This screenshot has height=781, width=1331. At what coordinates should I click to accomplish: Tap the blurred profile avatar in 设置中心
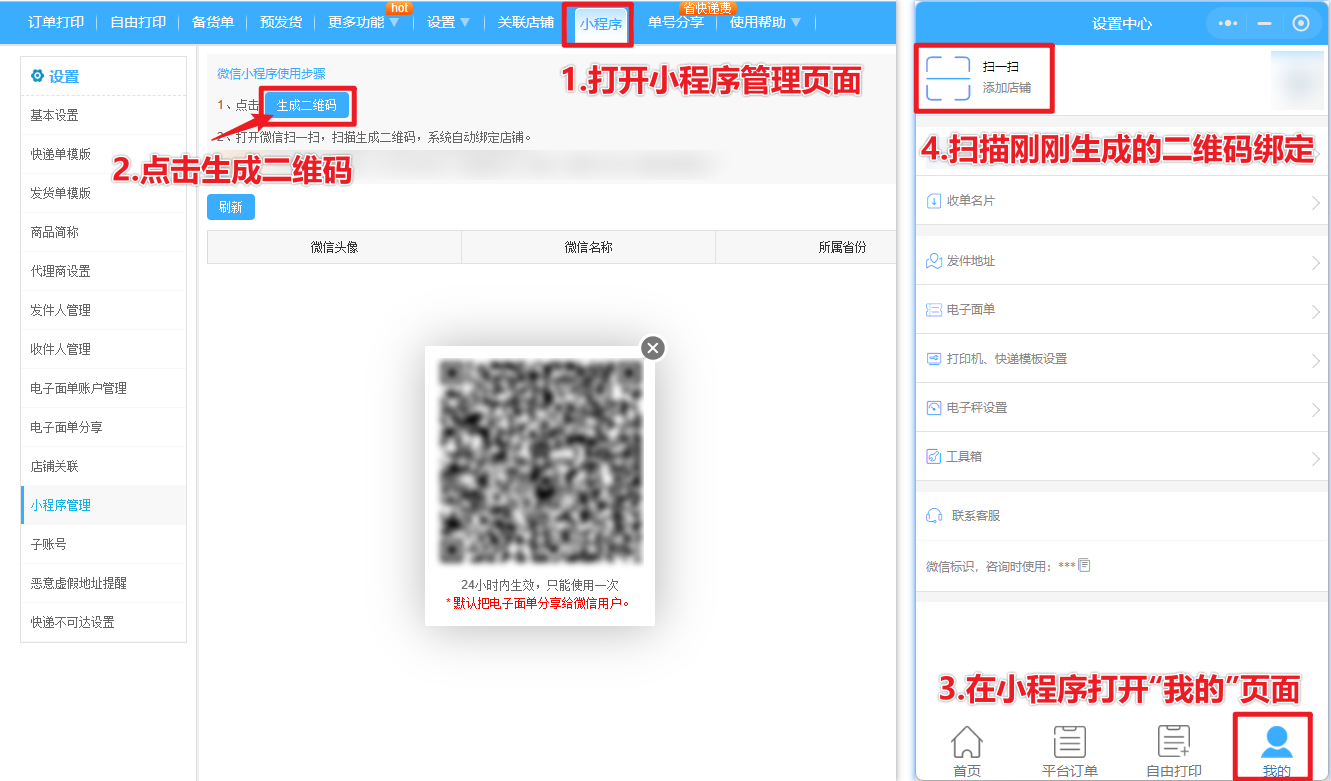click(1297, 79)
